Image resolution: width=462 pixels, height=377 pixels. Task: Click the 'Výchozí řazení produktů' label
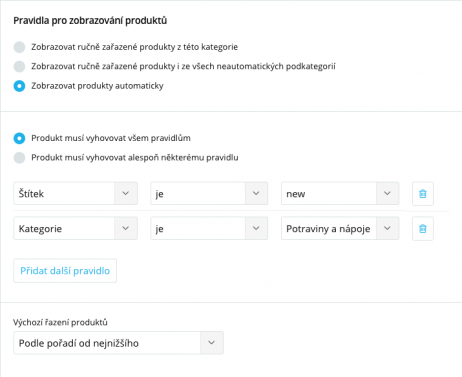click(x=60, y=322)
